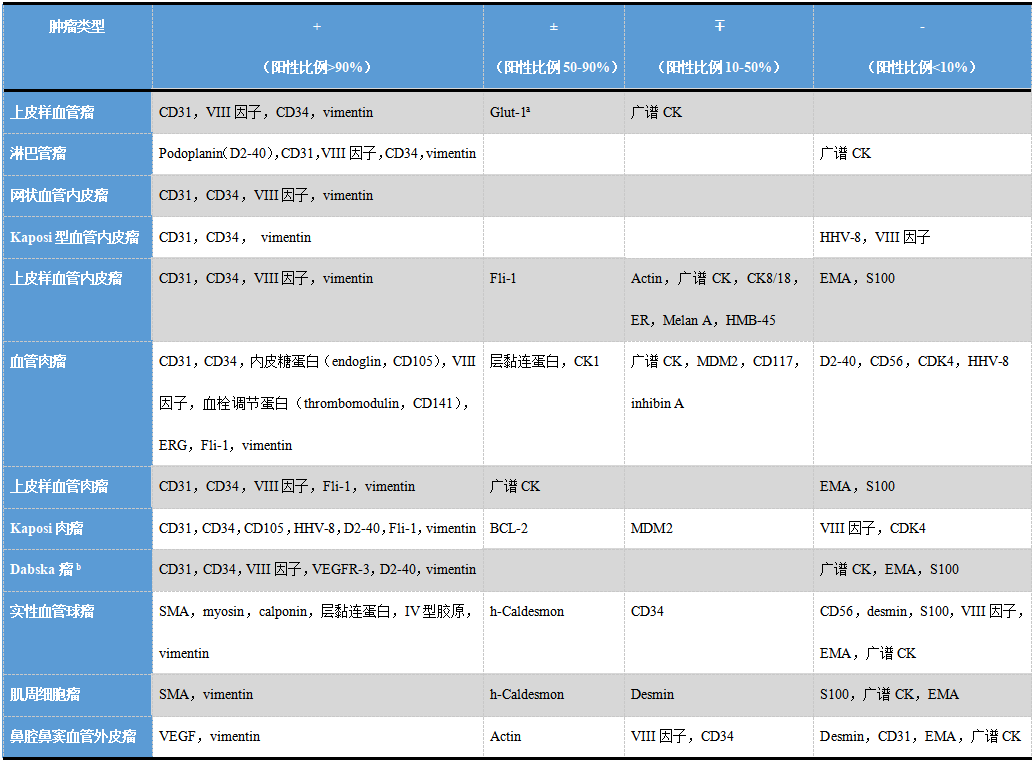Click the Glut-1 cell

coord(510,112)
